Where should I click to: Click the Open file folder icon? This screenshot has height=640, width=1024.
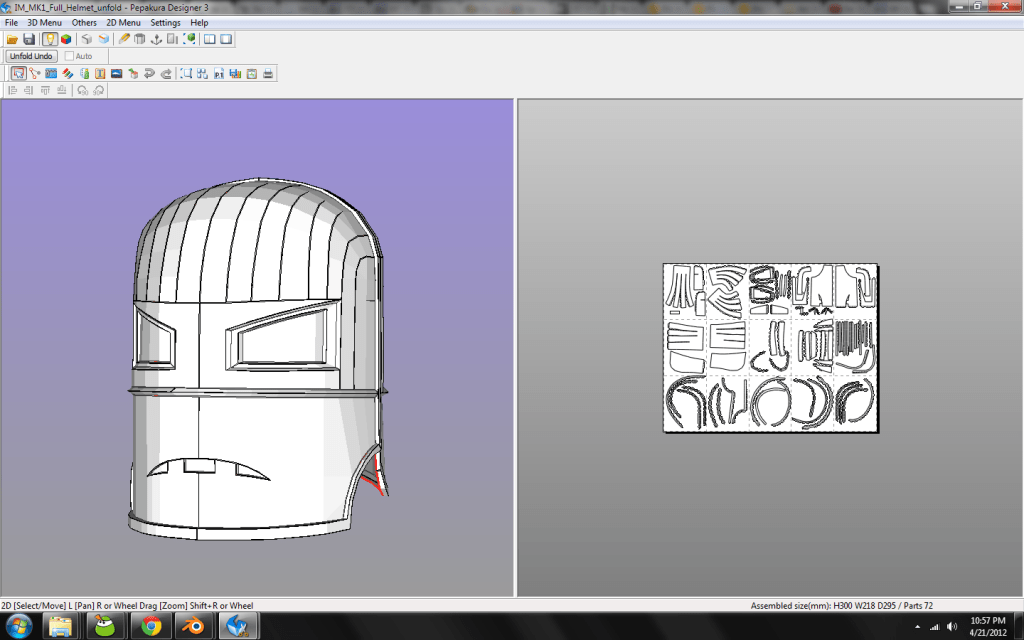[12, 39]
